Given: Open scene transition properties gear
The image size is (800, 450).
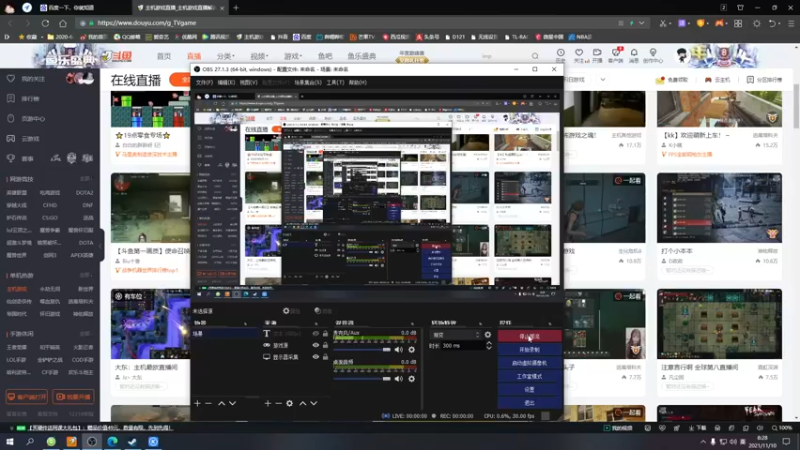Looking at the screenshot, I should (488, 335).
